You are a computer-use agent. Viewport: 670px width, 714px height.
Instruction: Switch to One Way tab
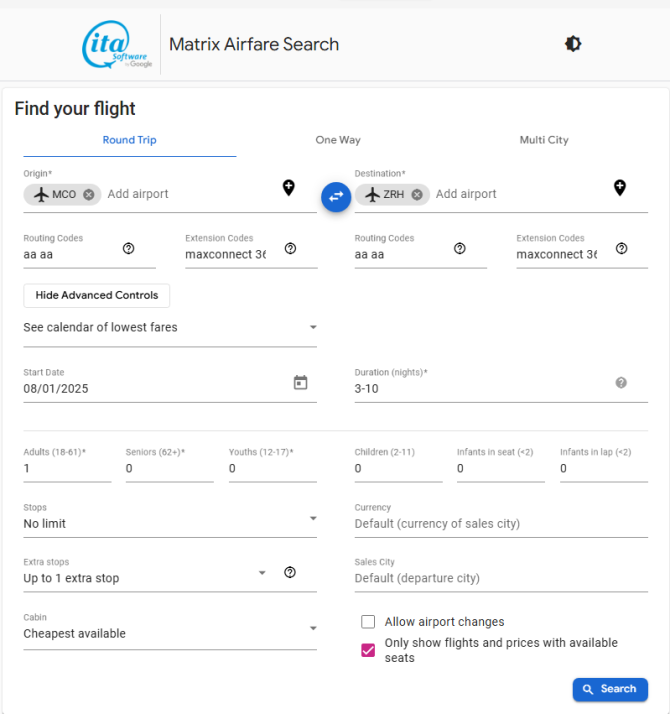click(338, 140)
